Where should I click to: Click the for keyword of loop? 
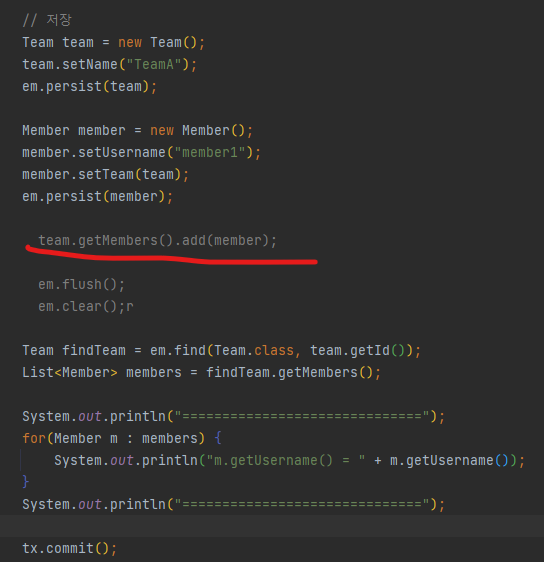[34, 438]
